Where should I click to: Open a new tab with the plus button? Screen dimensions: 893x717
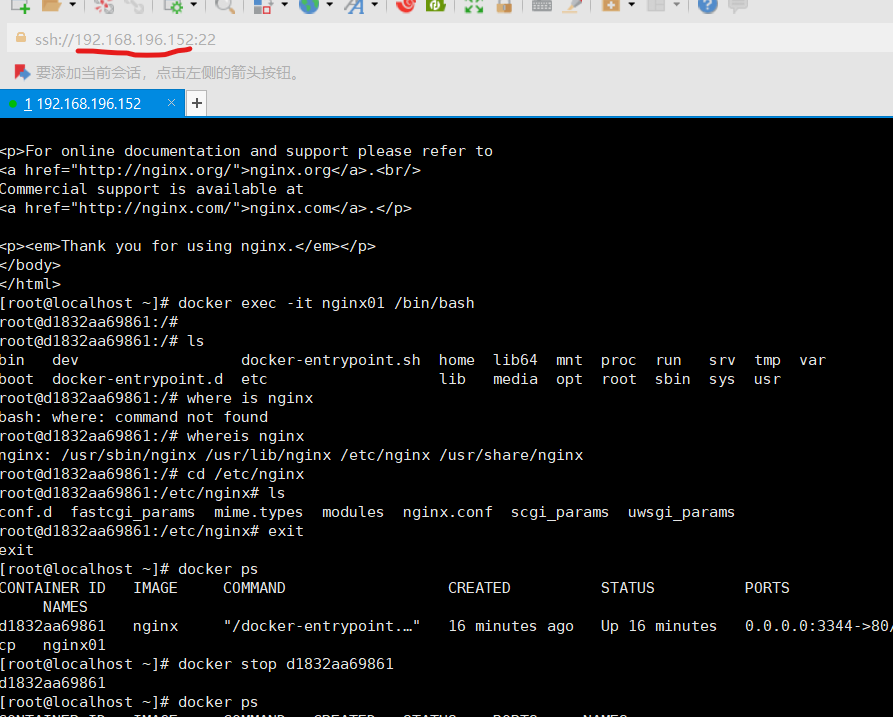196,103
